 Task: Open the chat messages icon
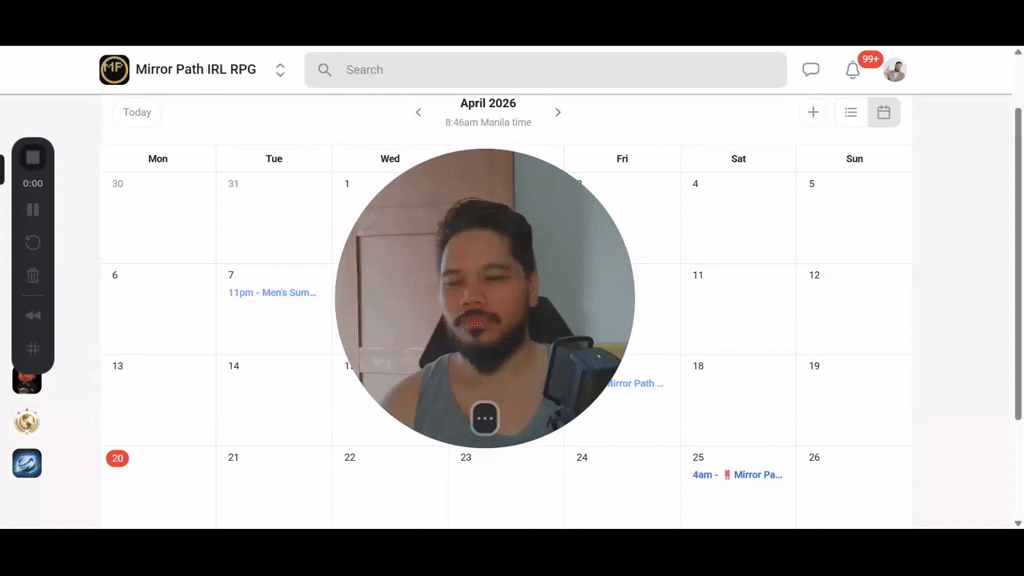click(x=811, y=69)
